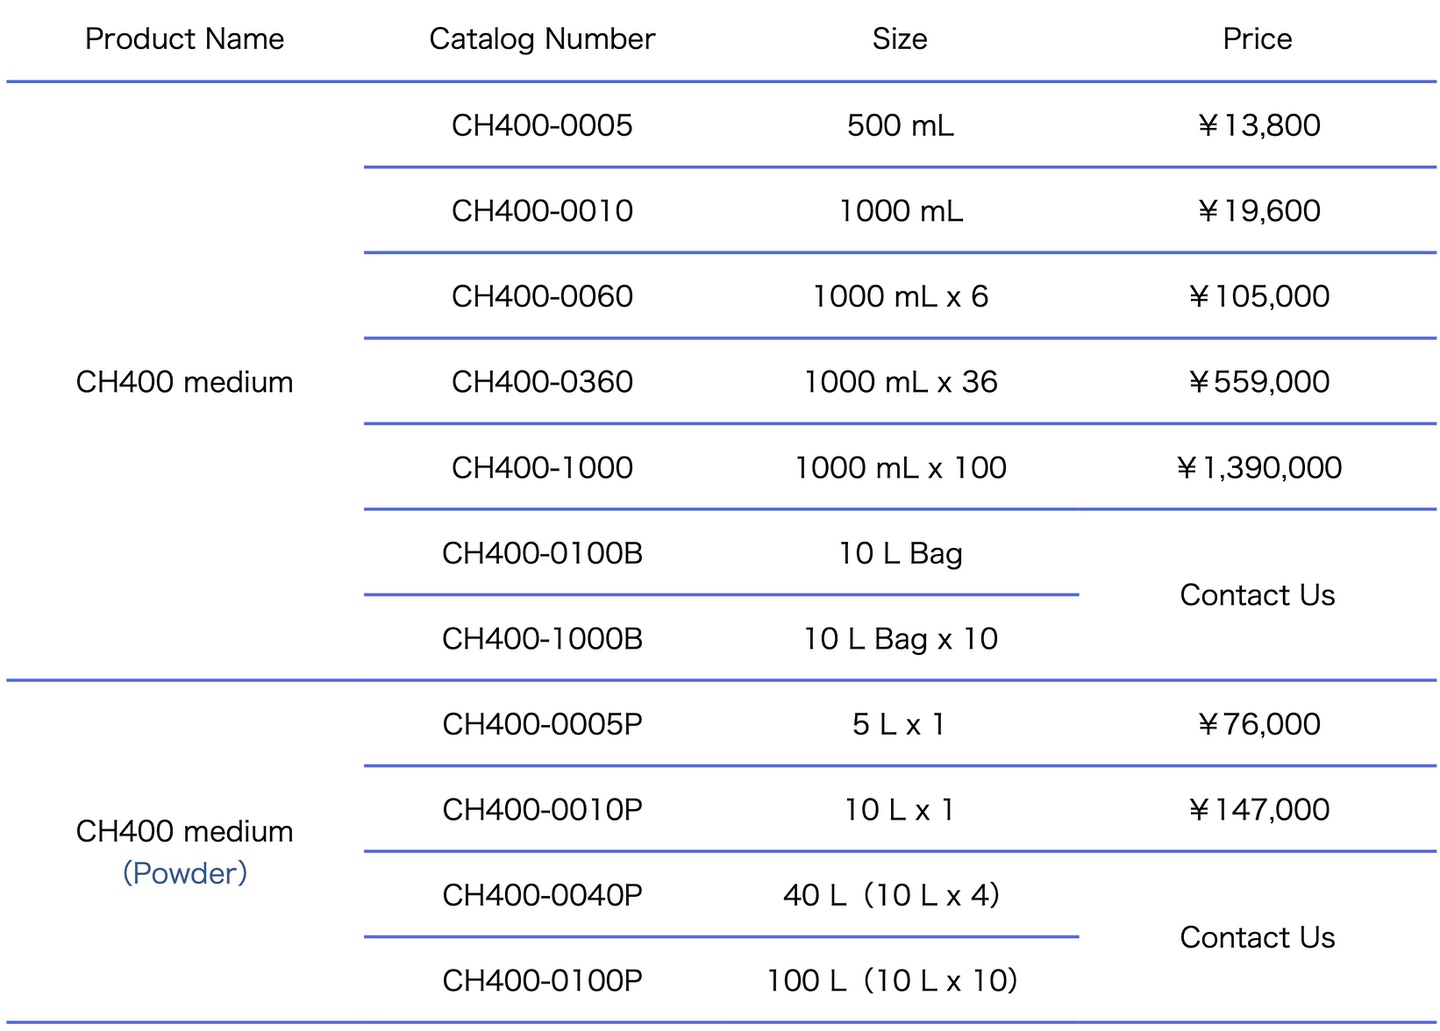The width and height of the screenshot is (1440, 1031).
Task: Click the Size column header
Action: point(899,39)
